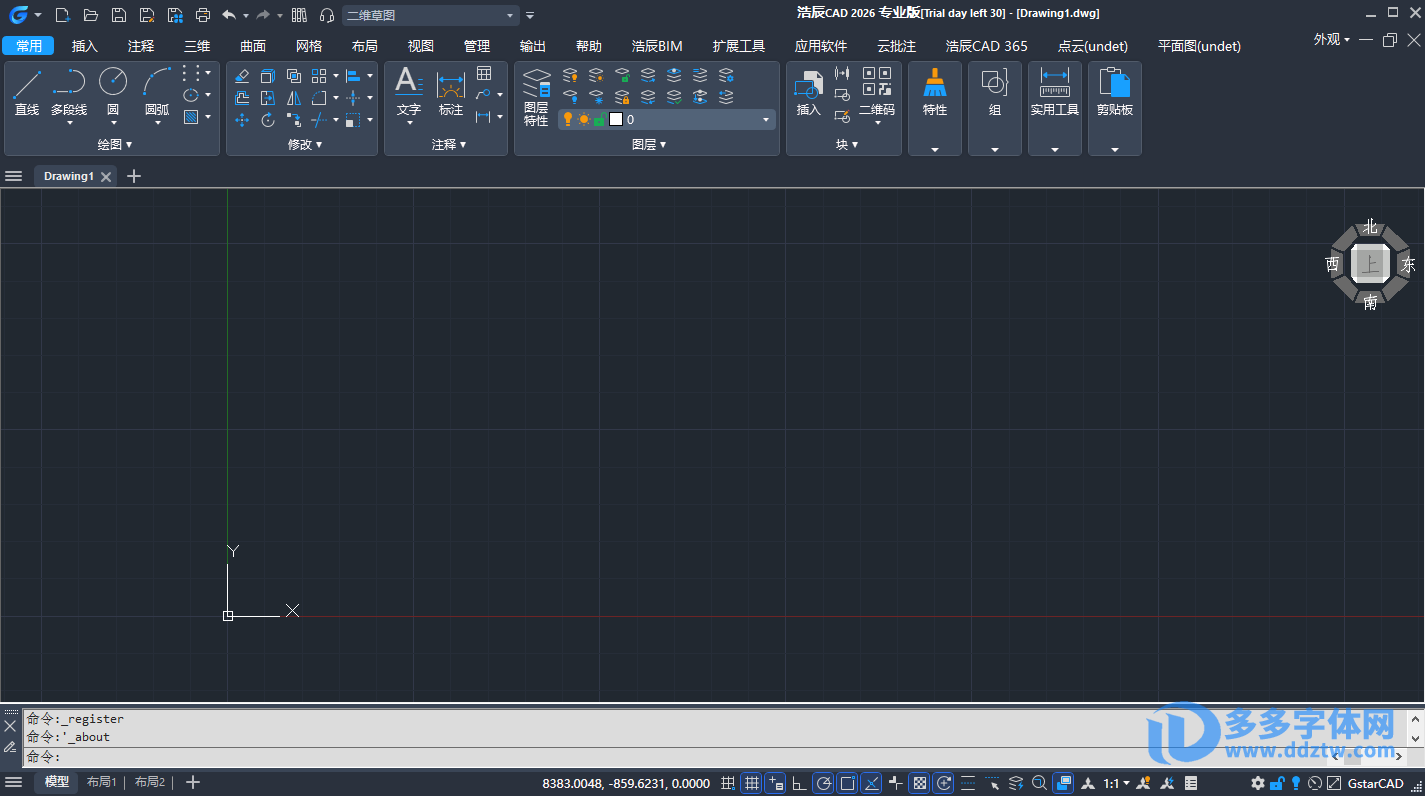Switch to the 布局1 layout tab
This screenshot has height=796, width=1425.
coord(102,782)
